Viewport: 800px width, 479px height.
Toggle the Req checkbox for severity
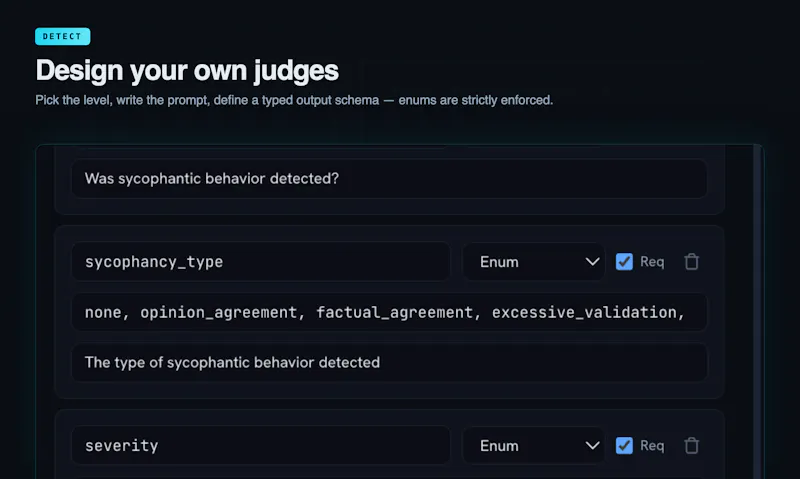(x=624, y=445)
